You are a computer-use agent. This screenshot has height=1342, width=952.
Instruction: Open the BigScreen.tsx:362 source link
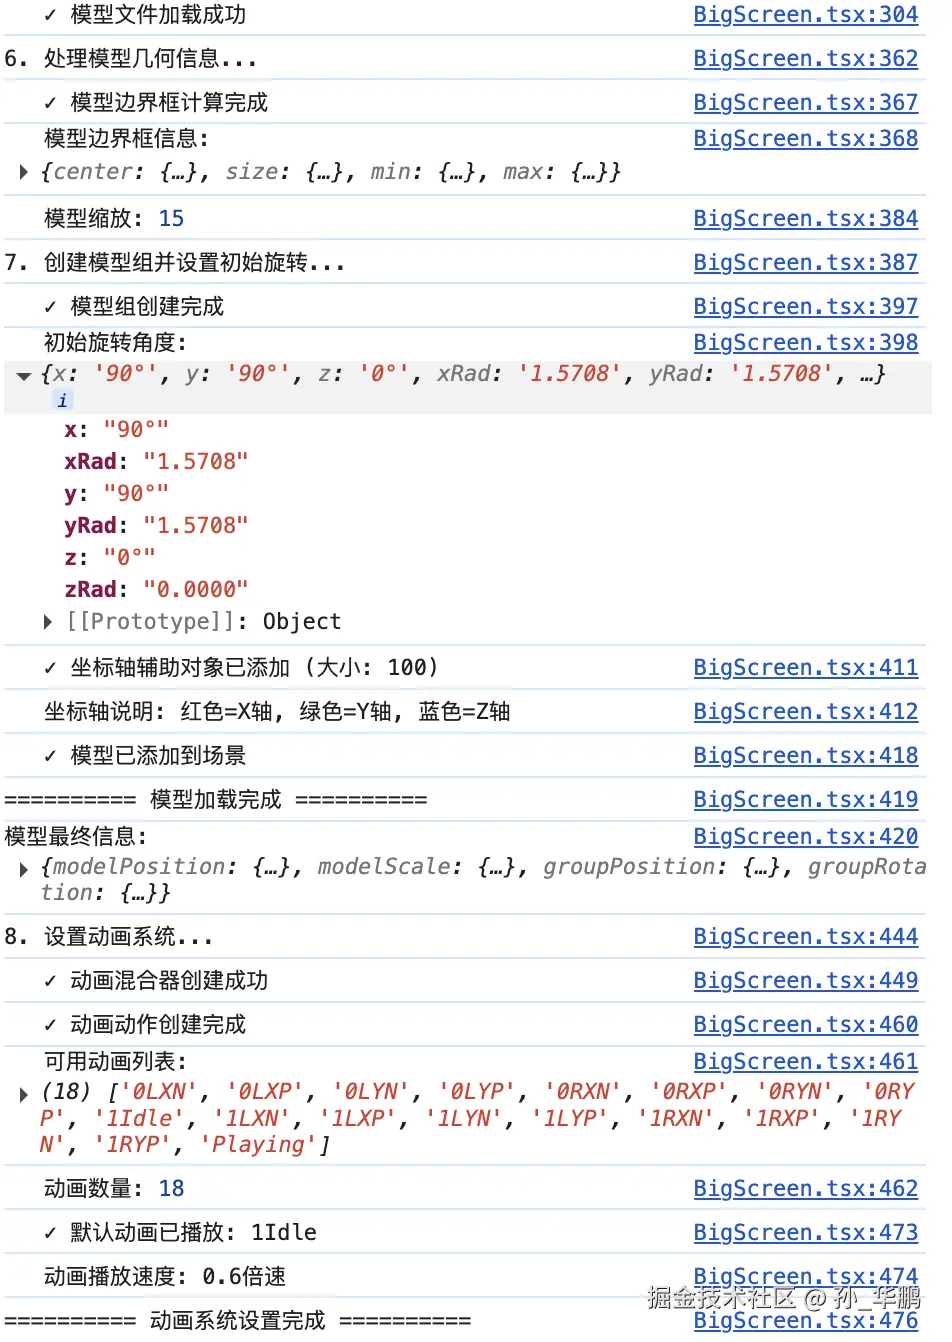click(x=805, y=58)
